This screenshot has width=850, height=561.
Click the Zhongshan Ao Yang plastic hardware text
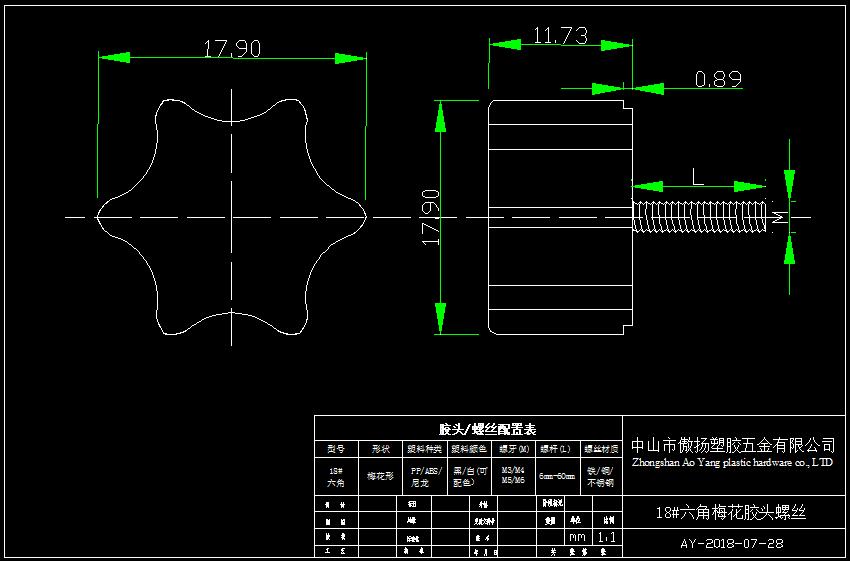click(x=732, y=462)
